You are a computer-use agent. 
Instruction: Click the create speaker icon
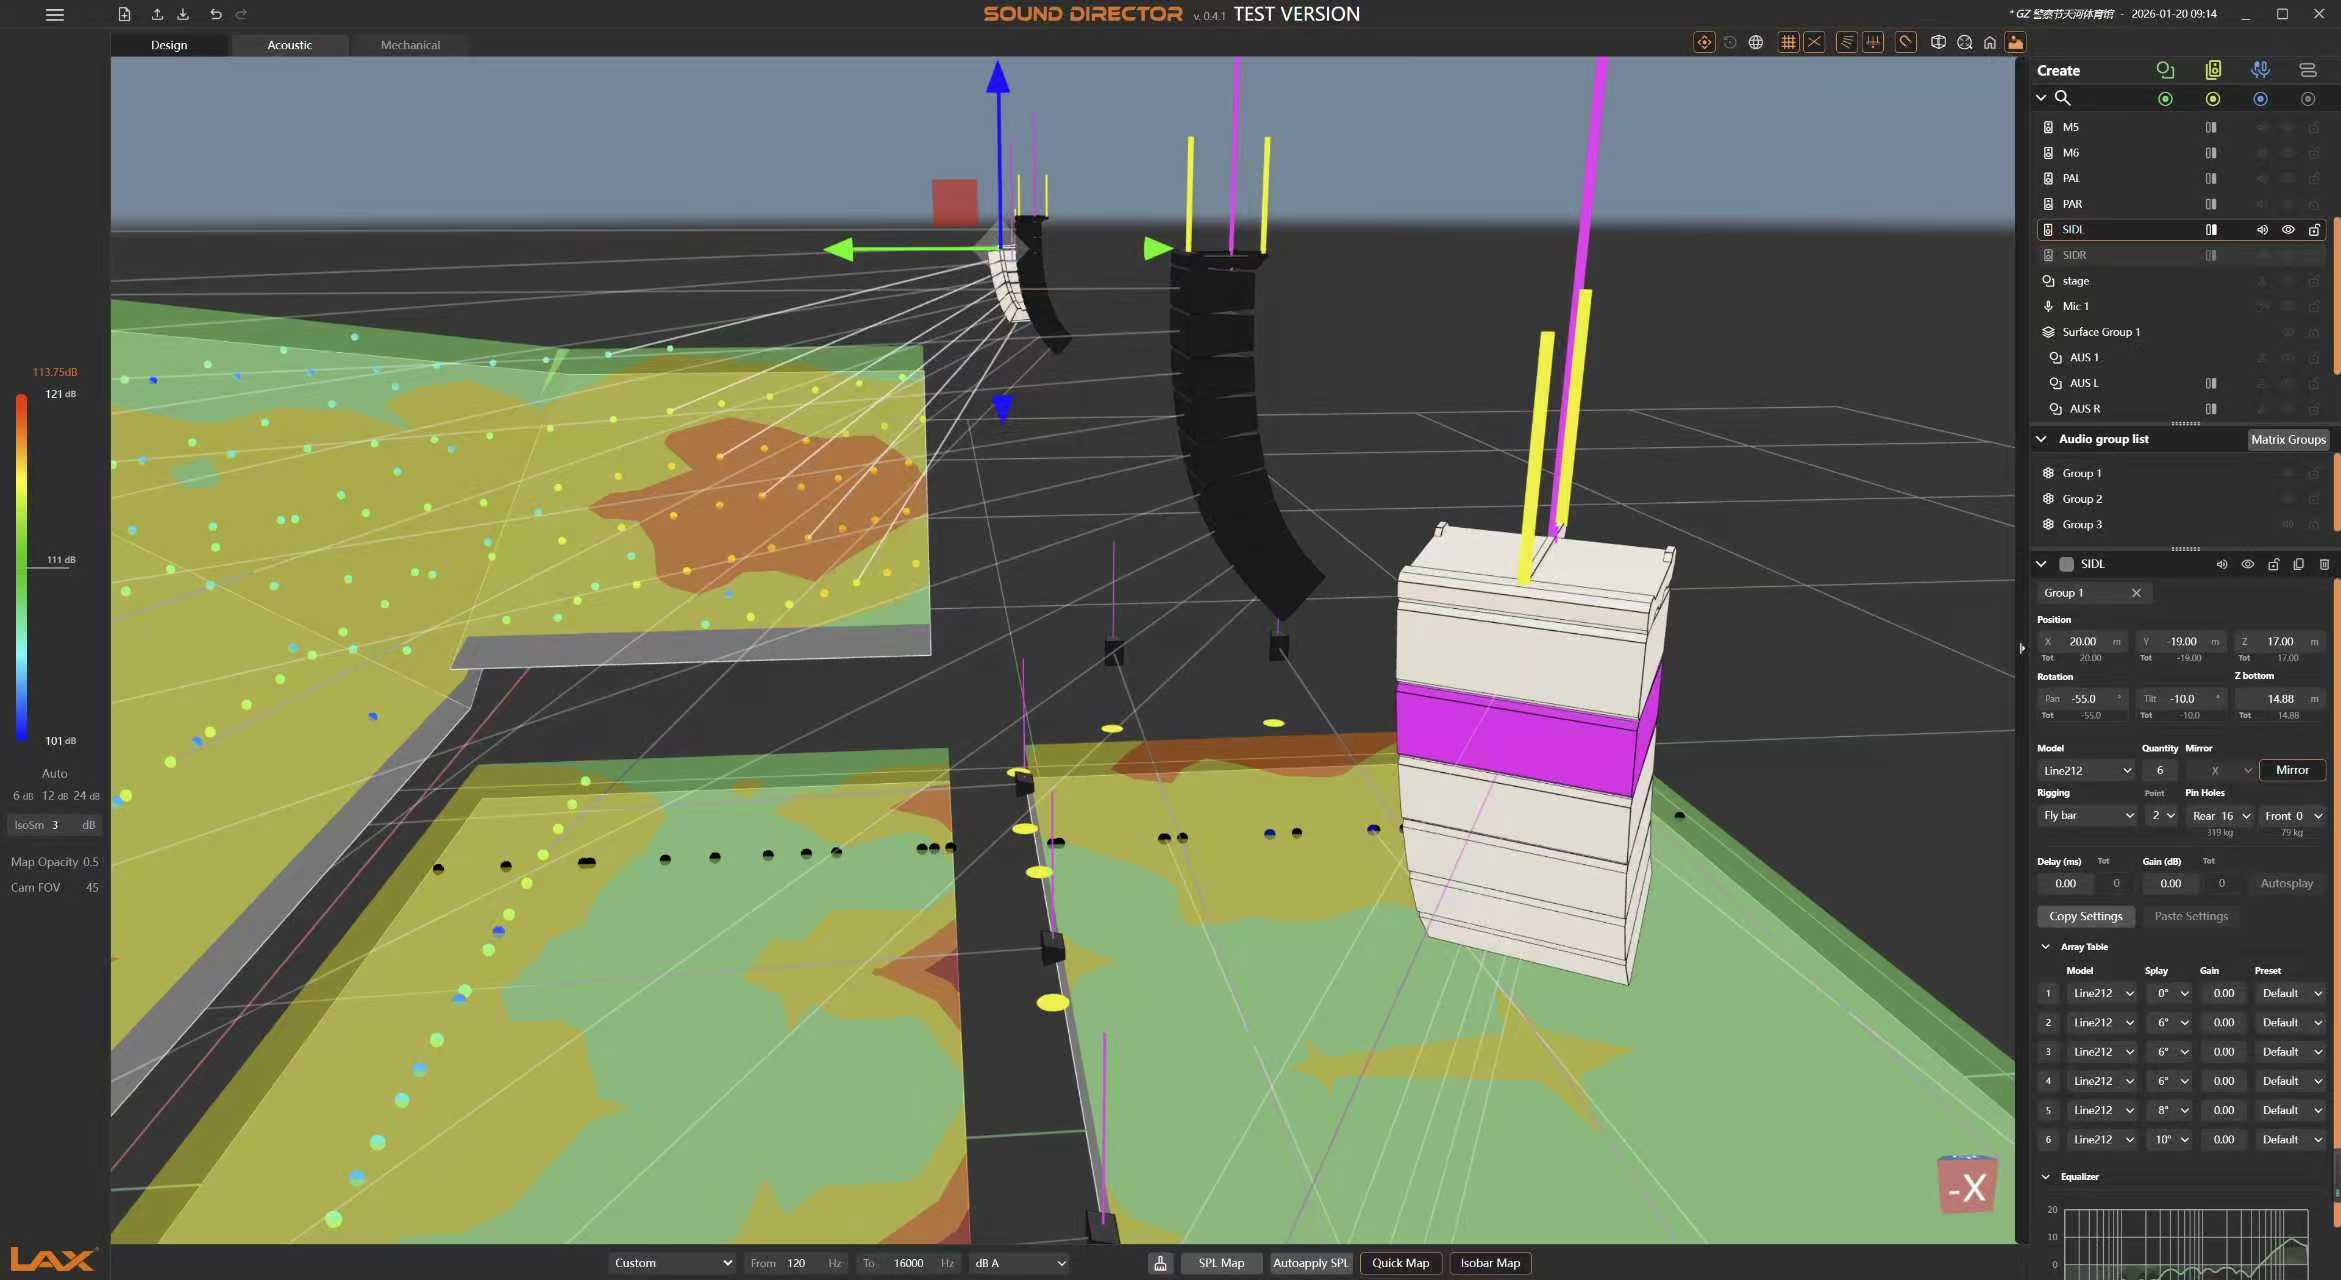tap(2213, 70)
